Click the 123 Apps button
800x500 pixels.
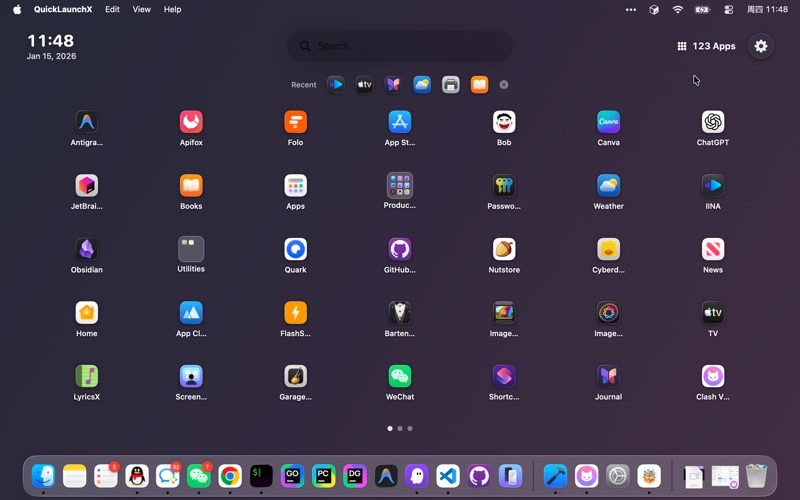(706, 46)
